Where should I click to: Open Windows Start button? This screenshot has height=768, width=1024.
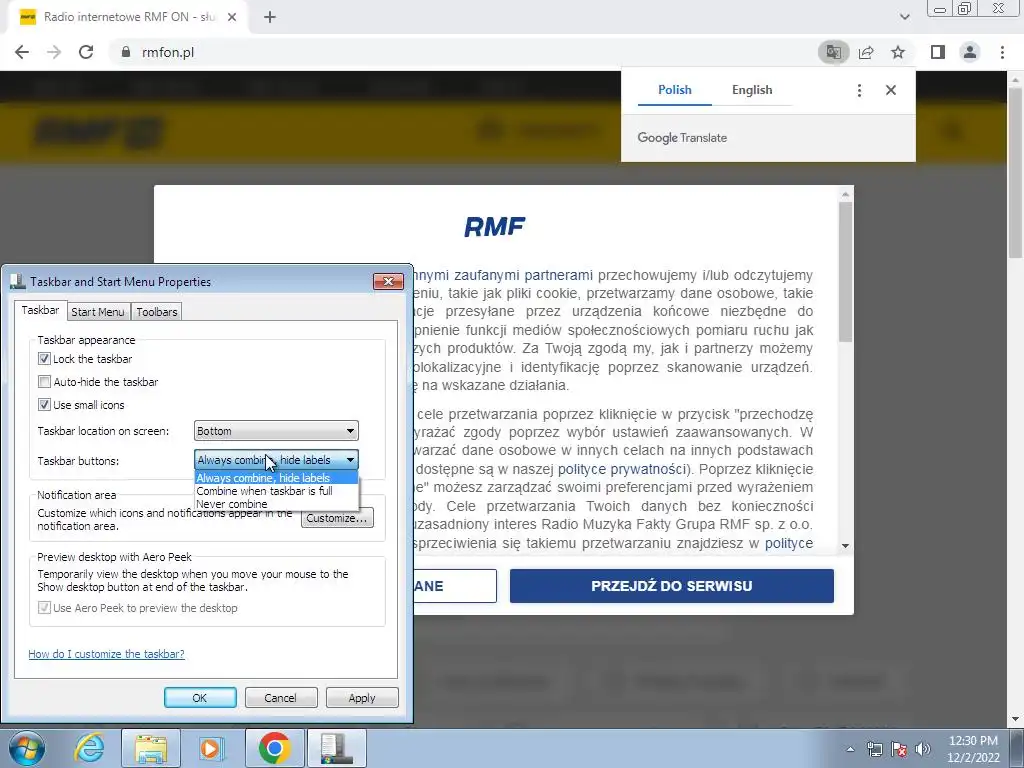click(x=27, y=748)
